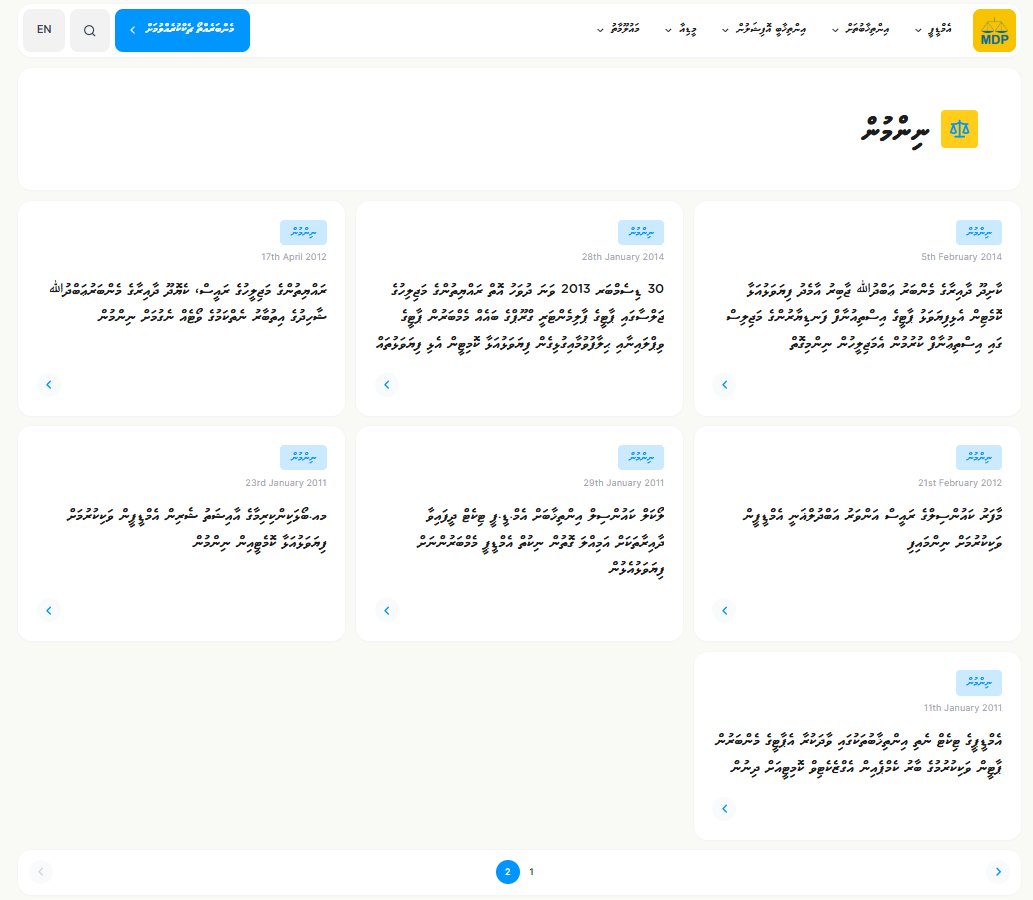Screen dimensions: 1033x900
Task: Click the date text '5th February 2014'
Action: coord(961,257)
